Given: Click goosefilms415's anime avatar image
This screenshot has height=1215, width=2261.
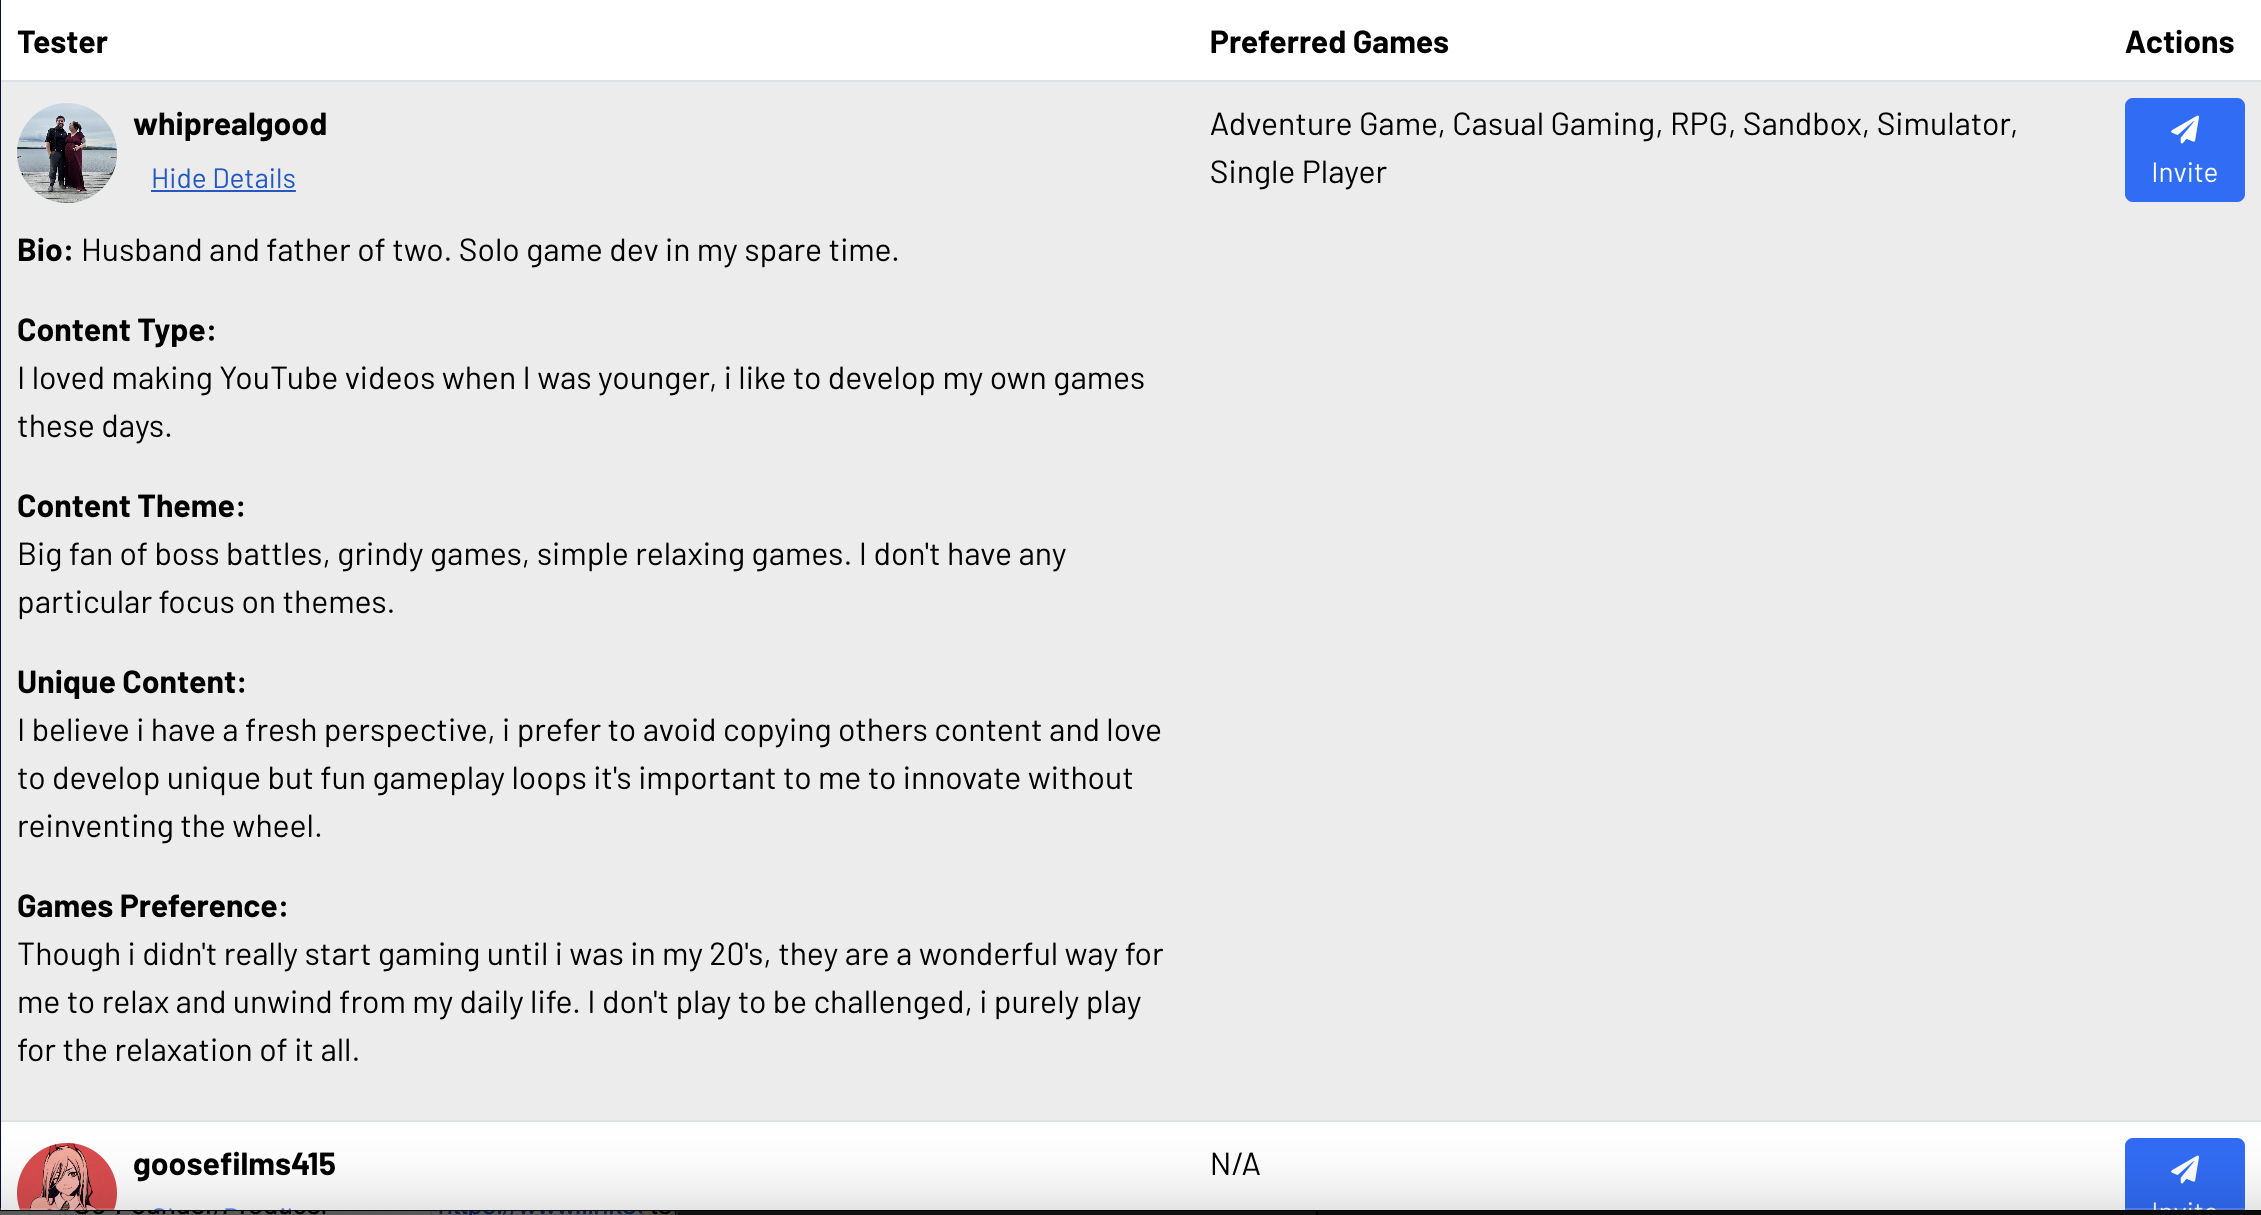Looking at the screenshot, I should pyautogui.click(x=67, y=1180).
